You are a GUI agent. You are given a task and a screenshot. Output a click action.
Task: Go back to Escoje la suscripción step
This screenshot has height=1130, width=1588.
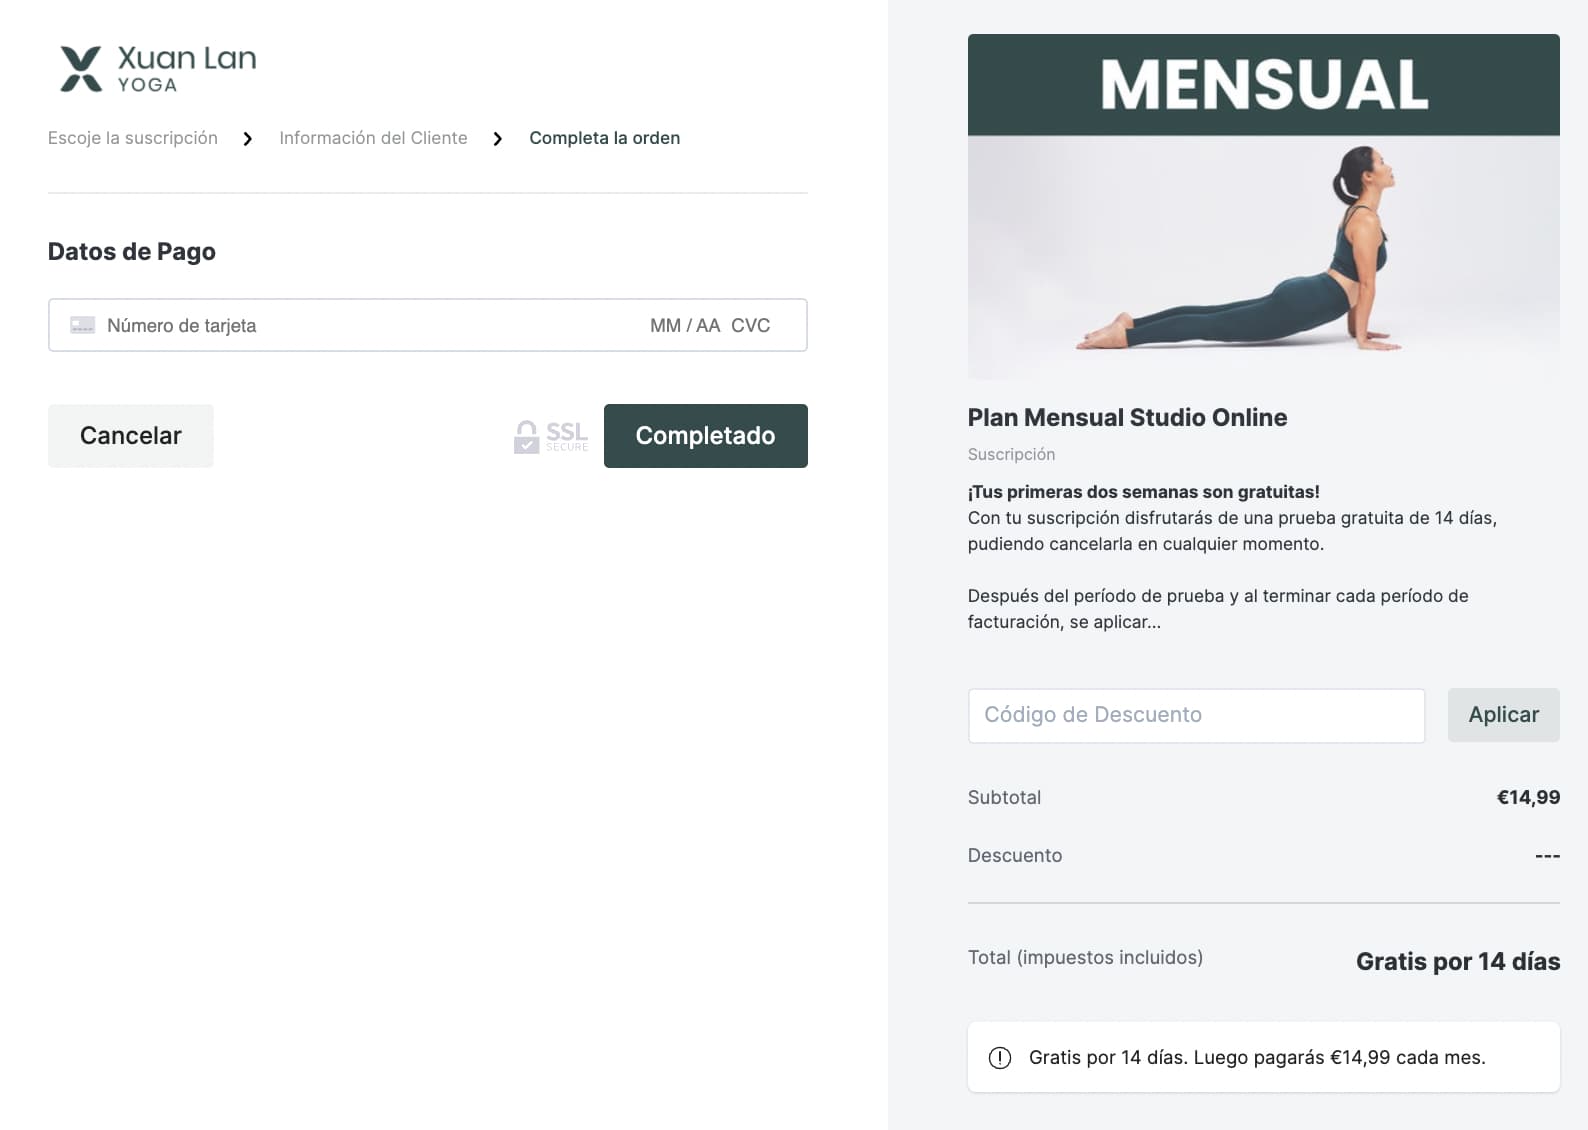133,138
